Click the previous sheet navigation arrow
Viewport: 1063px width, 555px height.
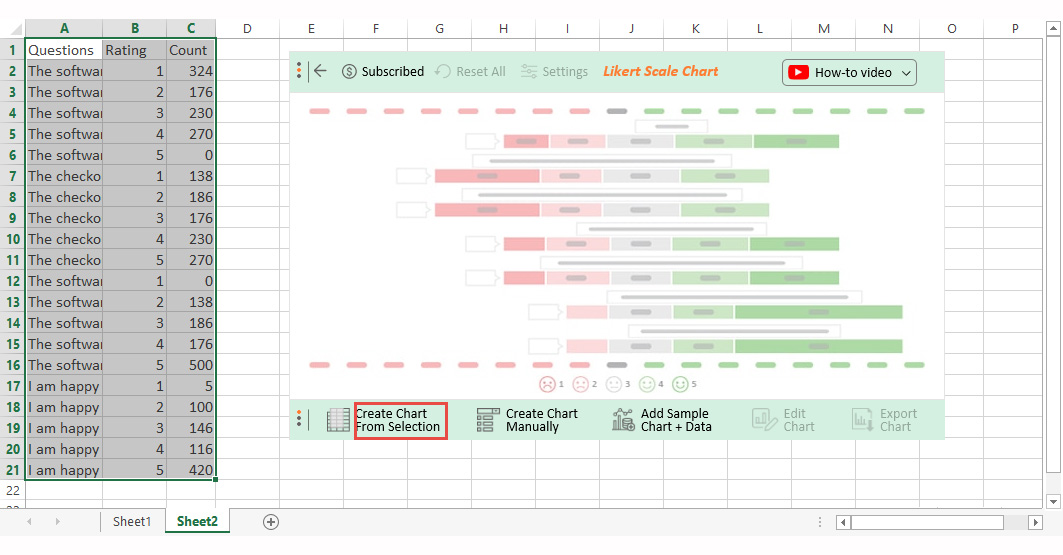pyautogui.click(x=29, y=522)
